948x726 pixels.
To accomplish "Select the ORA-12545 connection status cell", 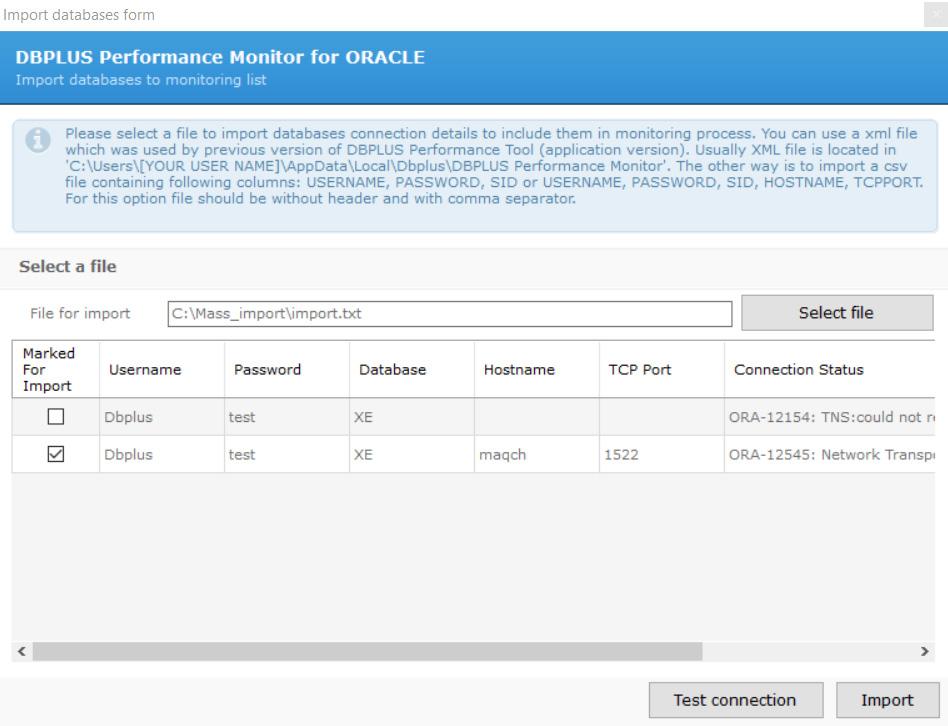I will [830, 455].
